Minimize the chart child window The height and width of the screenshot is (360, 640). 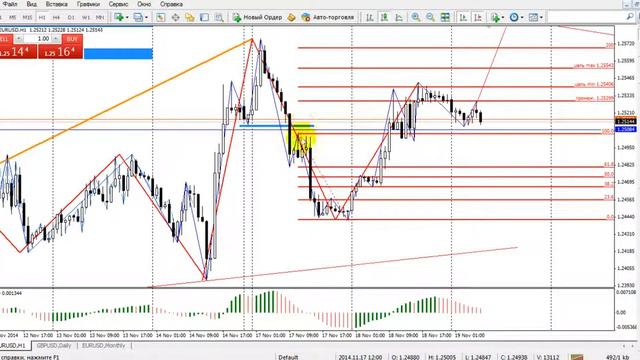click(627, 5)
